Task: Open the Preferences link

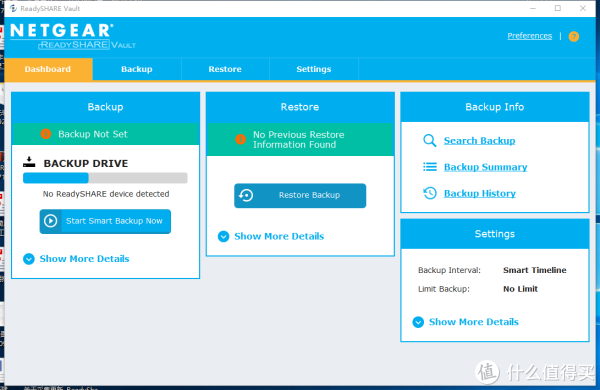Action: (530, 36)
